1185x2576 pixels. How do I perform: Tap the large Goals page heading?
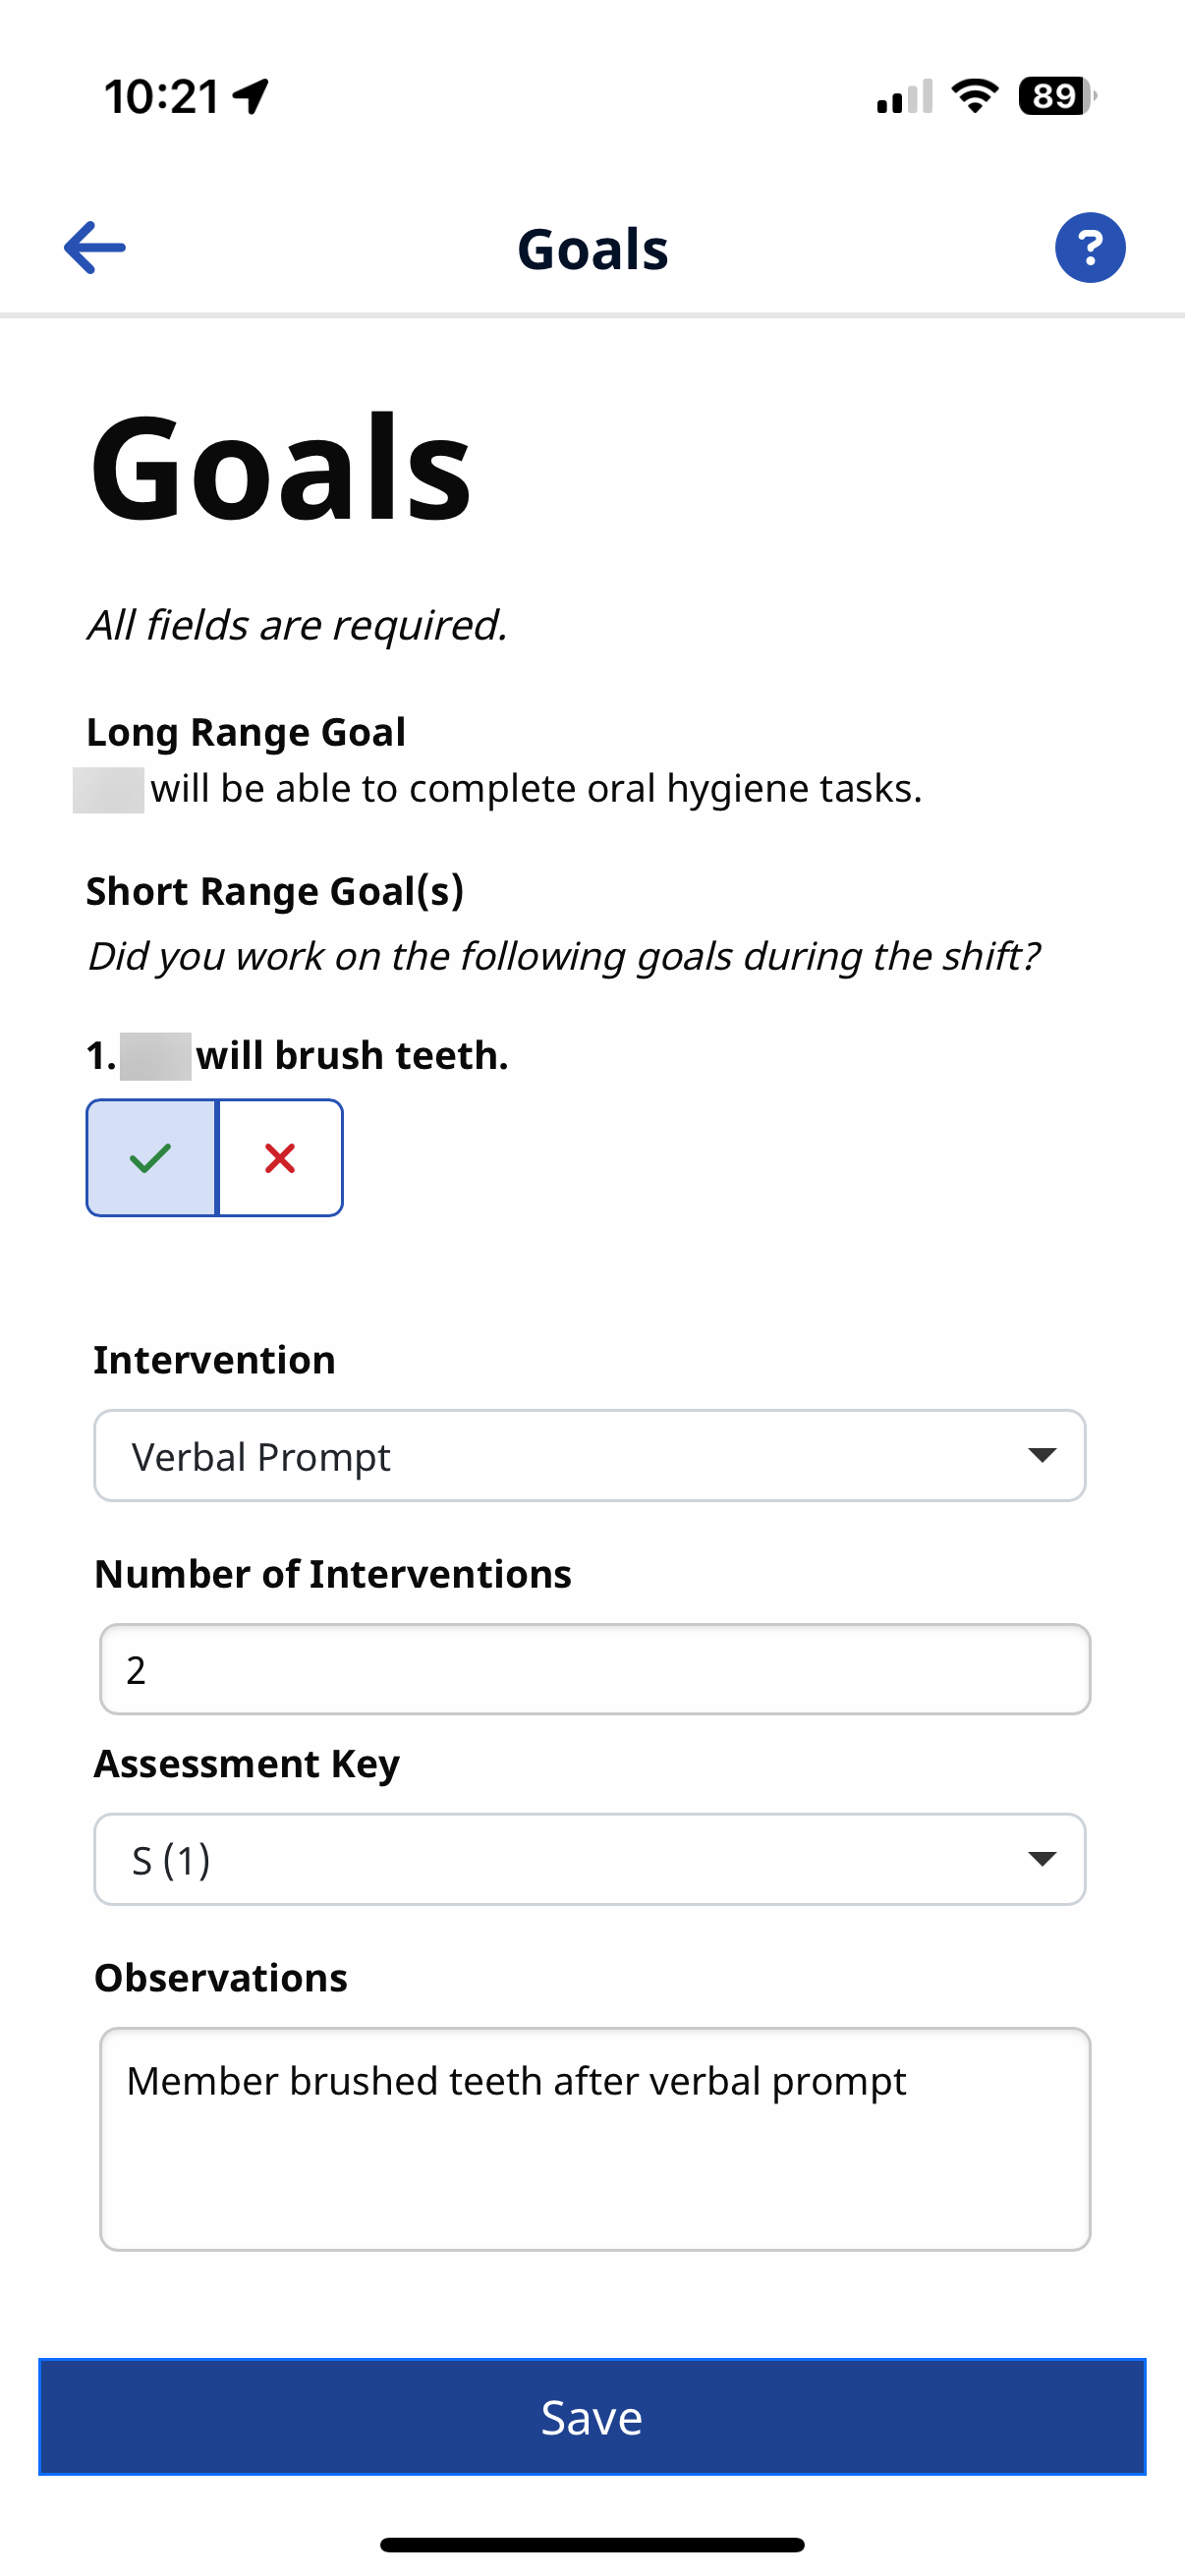pos(280,468)
